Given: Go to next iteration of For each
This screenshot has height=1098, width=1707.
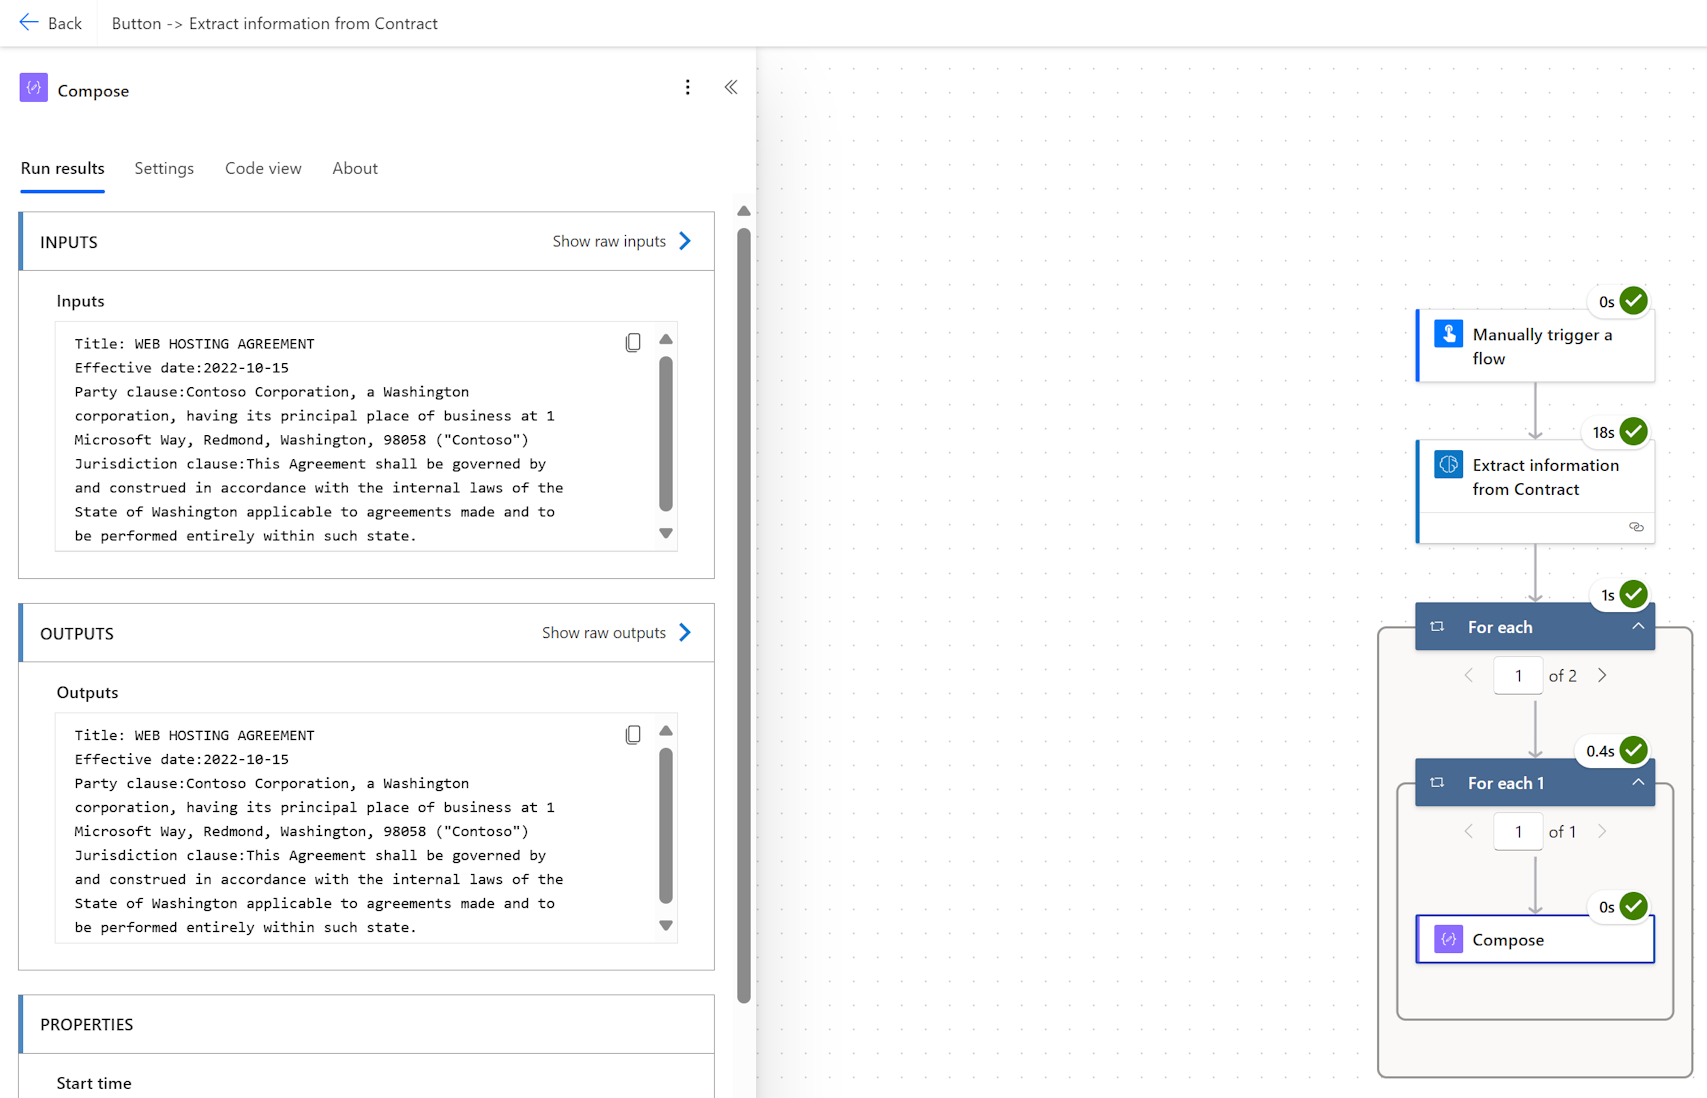Looking at the screenshot, I should (x=1602, y=675).
